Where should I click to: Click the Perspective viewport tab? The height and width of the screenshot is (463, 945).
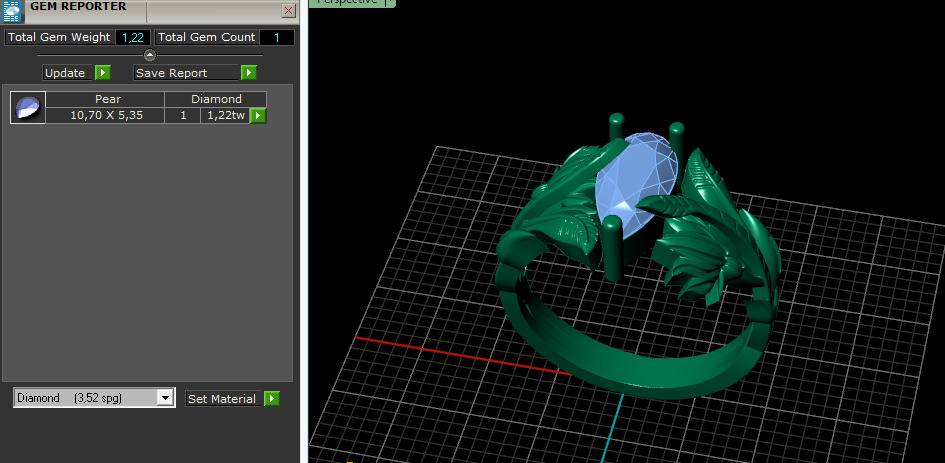(347, 2)
